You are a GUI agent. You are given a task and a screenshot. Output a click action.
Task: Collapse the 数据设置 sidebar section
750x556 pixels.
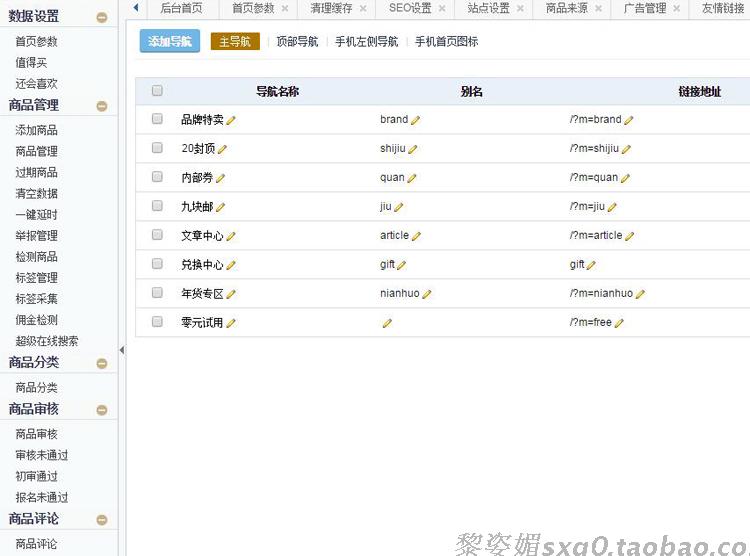(x=102, y=17)
